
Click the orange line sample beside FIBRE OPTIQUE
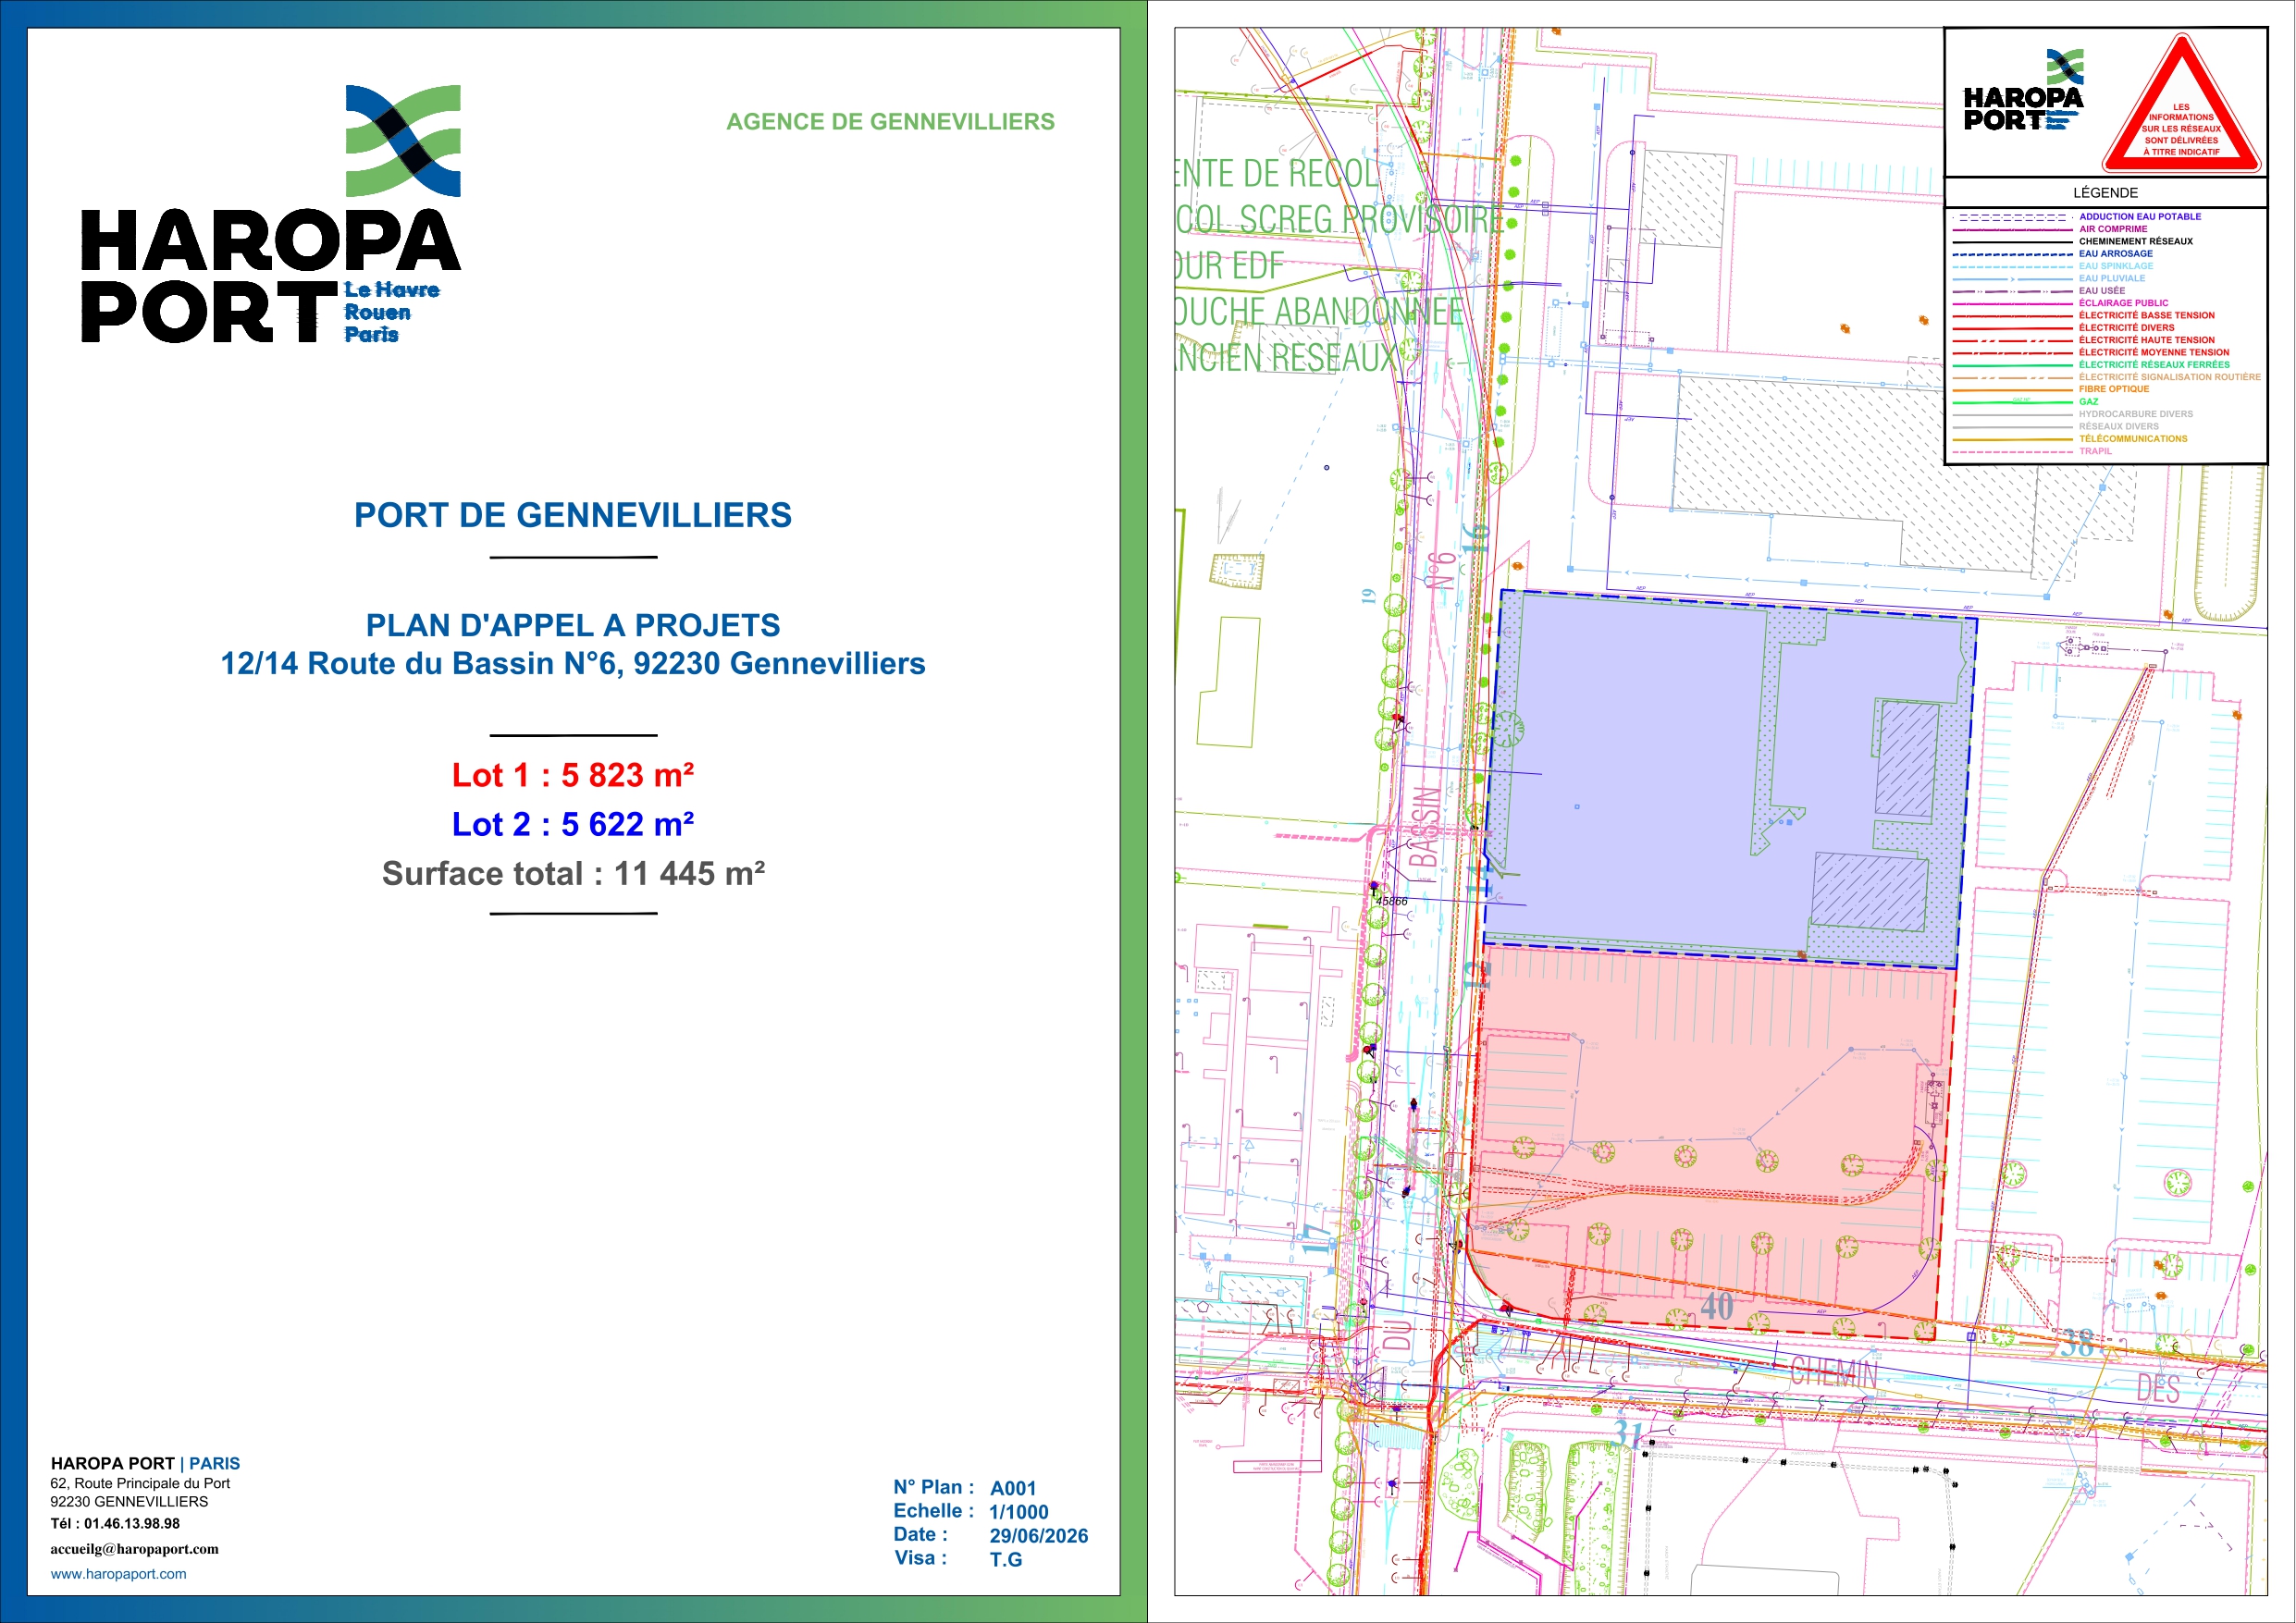click(2012, 390)
